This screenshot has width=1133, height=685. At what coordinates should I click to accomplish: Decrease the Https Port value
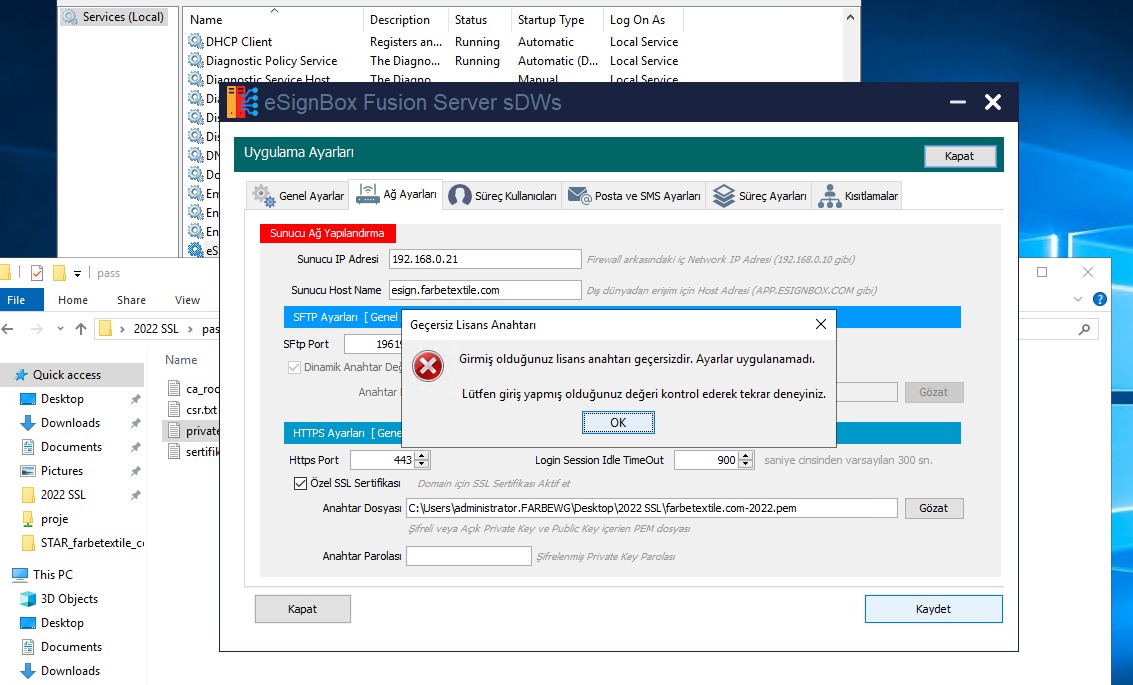pos(422,465)
